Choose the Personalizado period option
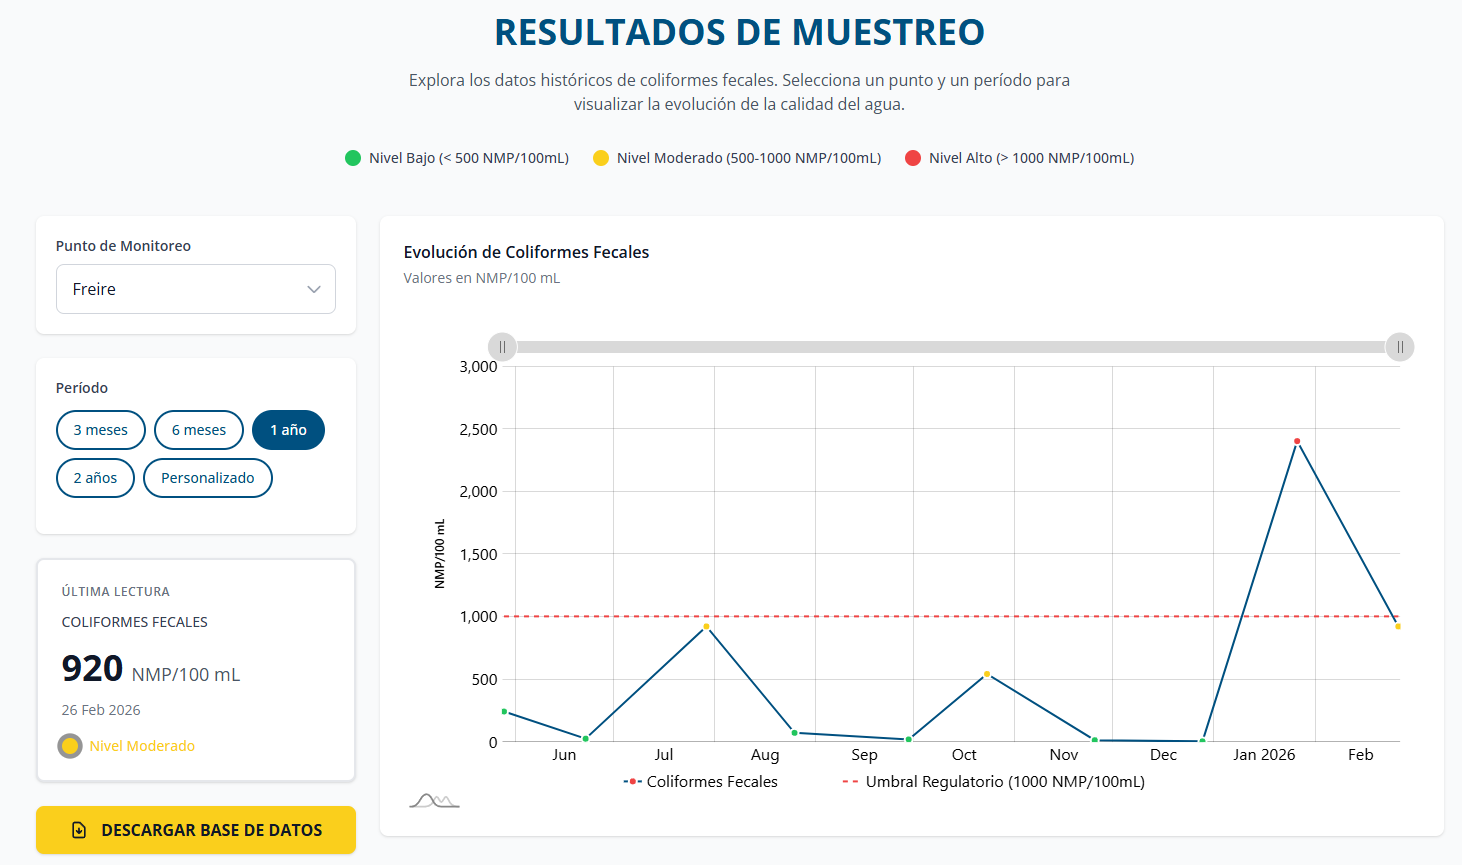Image resolution: width=1462 pixels, height=865 pixels. tap(208, 478)
